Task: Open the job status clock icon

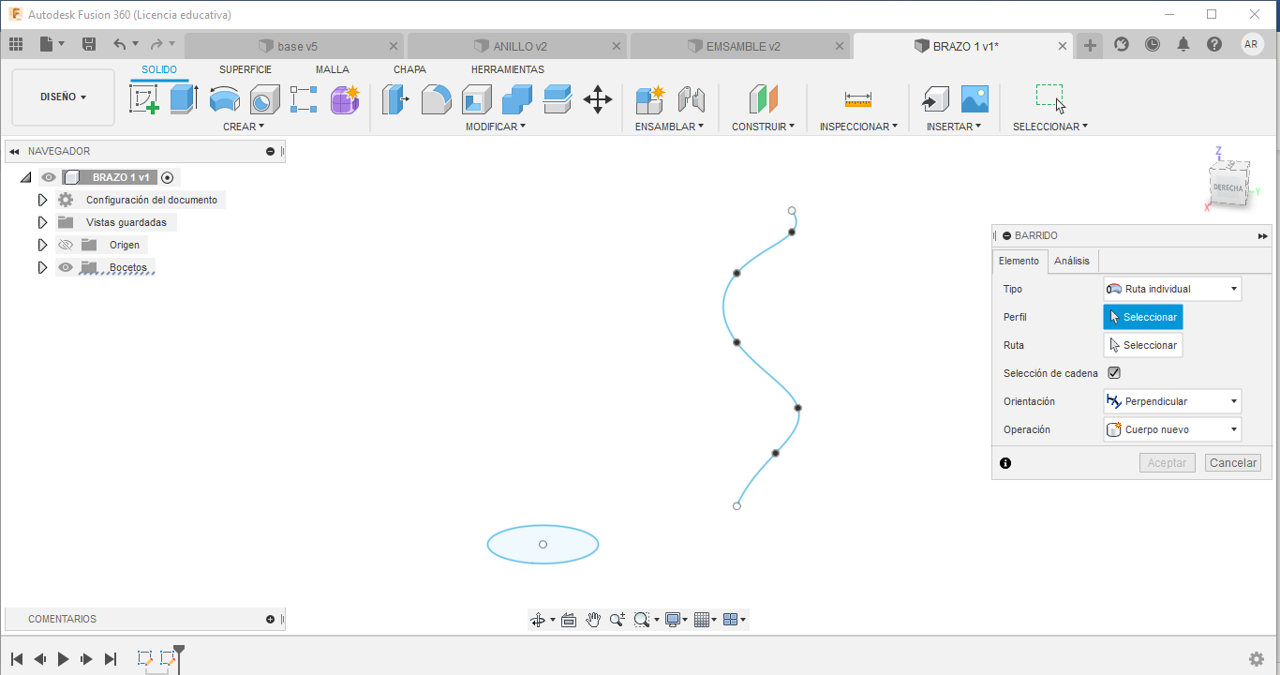Action: coord(1153,44)
